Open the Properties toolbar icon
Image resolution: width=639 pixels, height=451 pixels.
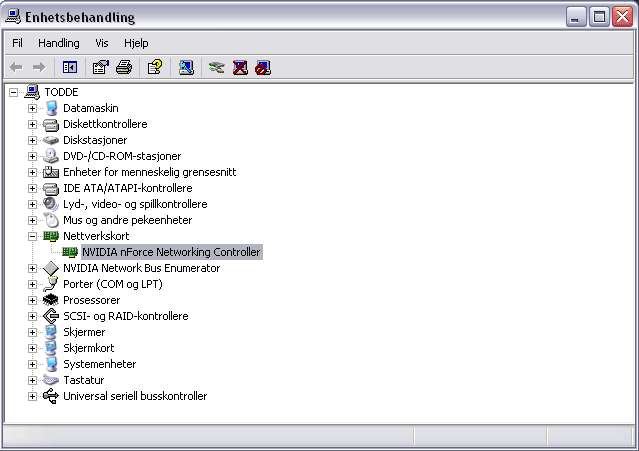(101, 67)
